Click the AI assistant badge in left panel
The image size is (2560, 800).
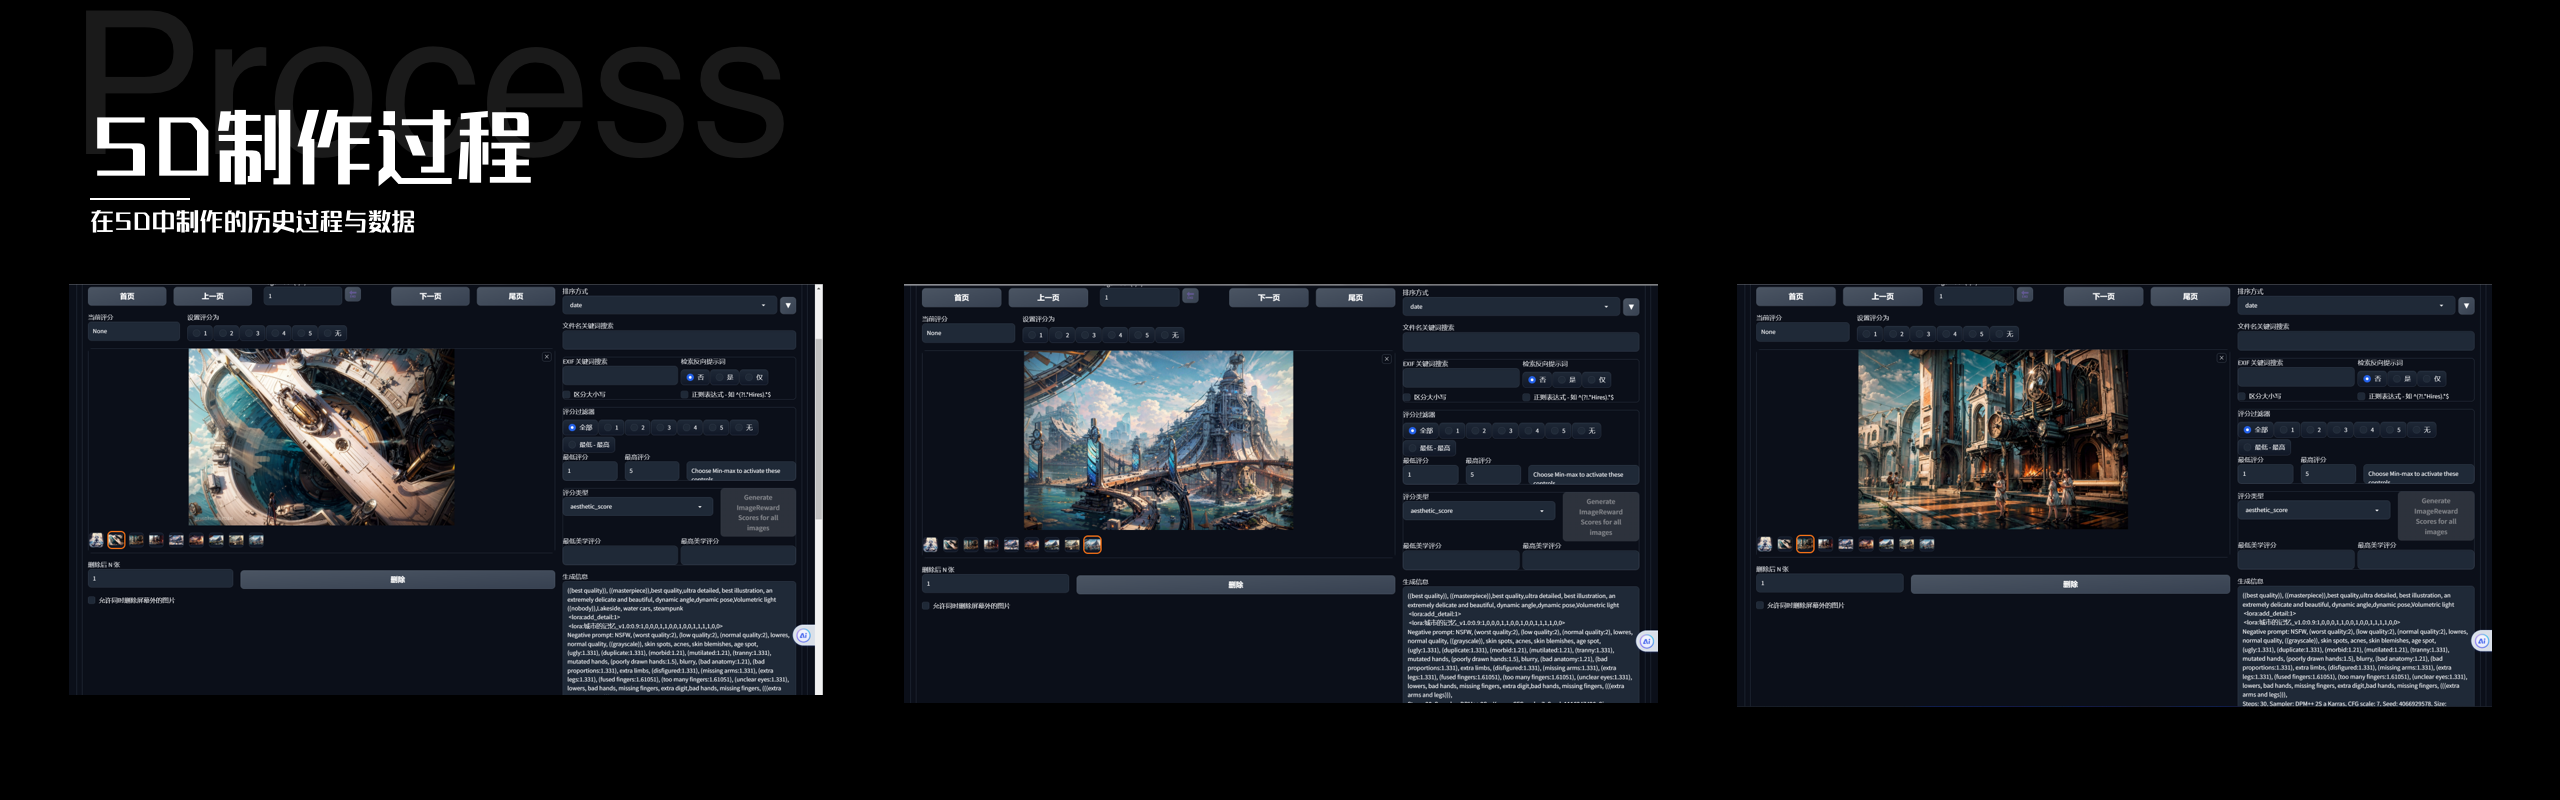(803, 635)
